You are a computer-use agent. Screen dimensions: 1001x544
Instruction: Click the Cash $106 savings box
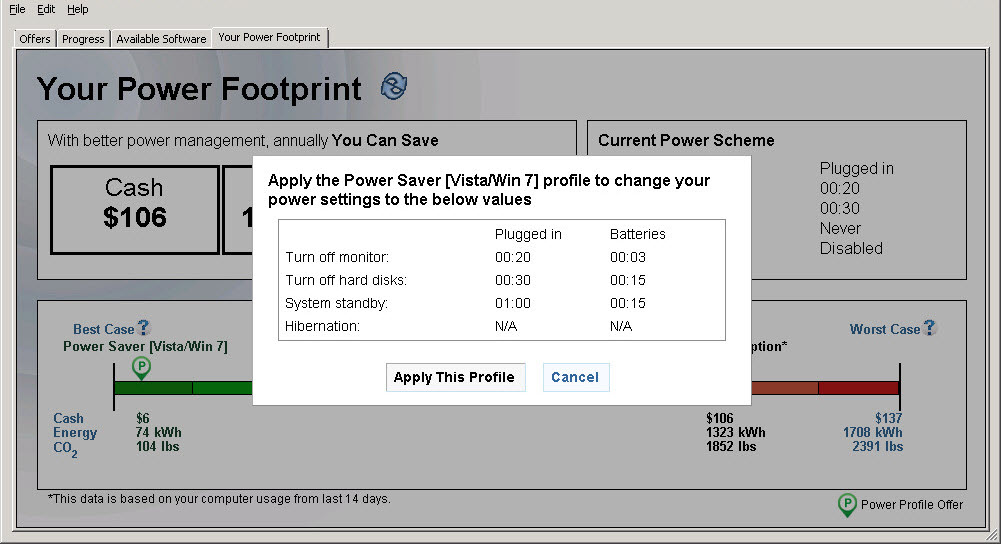tap(135, 209)
